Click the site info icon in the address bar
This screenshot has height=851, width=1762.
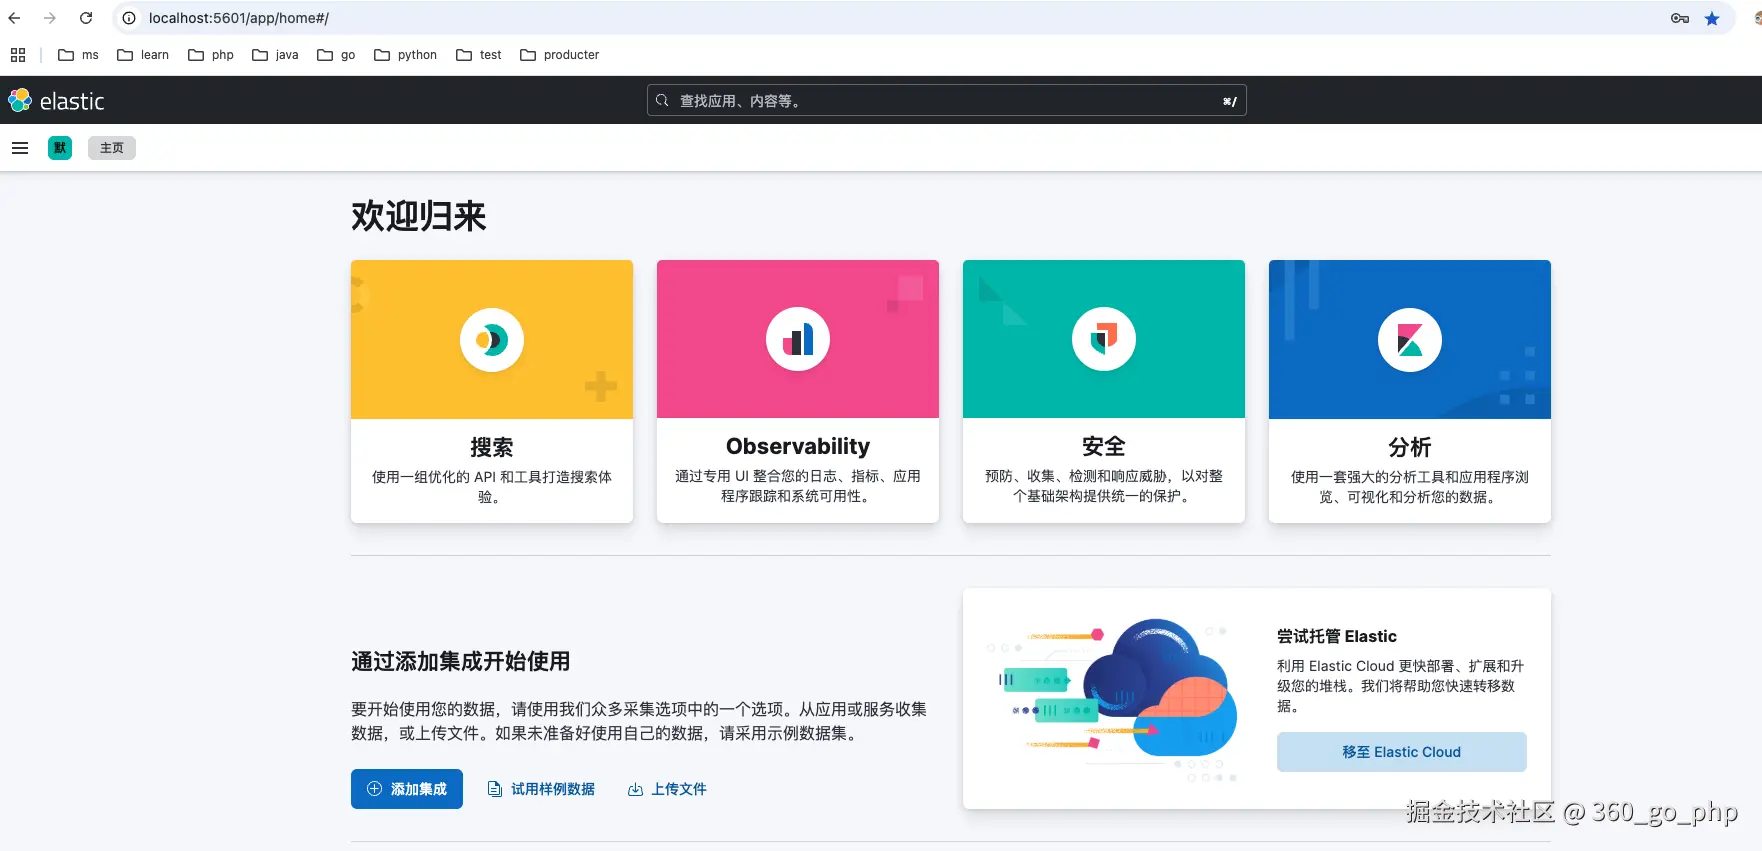pos(129,18)
